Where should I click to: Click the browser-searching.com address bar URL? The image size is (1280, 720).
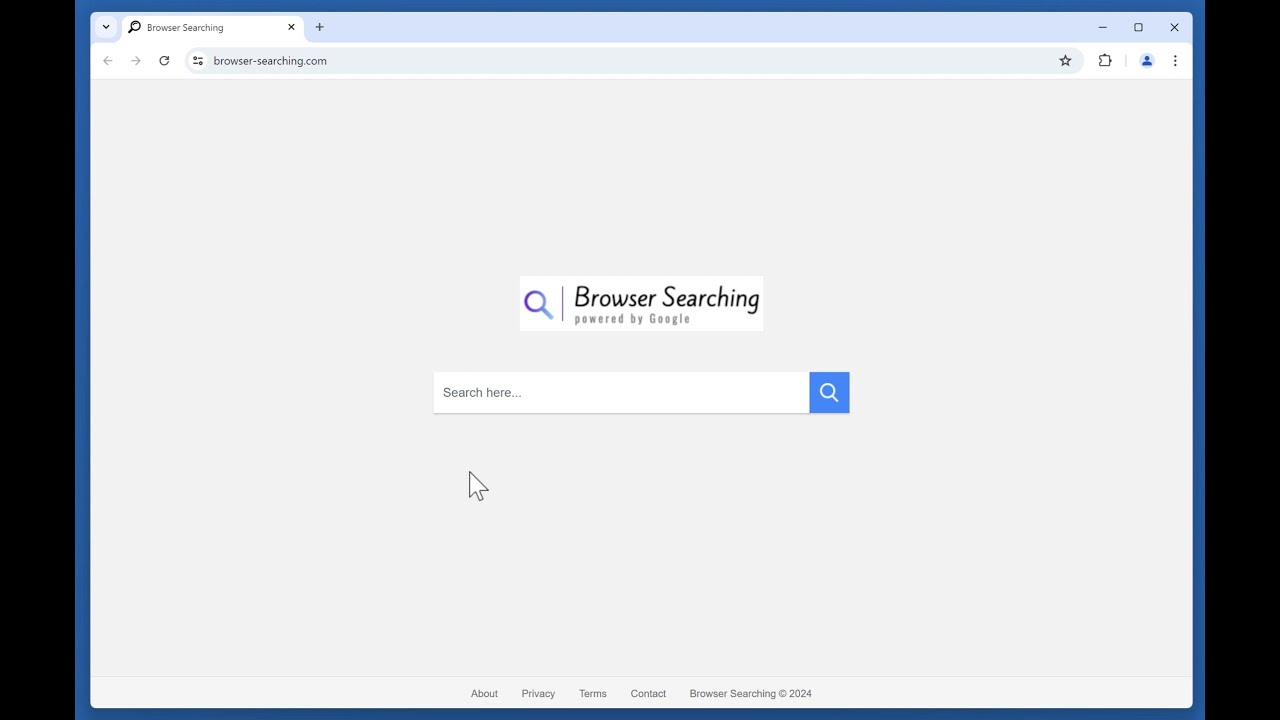click(x=270, y=61)
